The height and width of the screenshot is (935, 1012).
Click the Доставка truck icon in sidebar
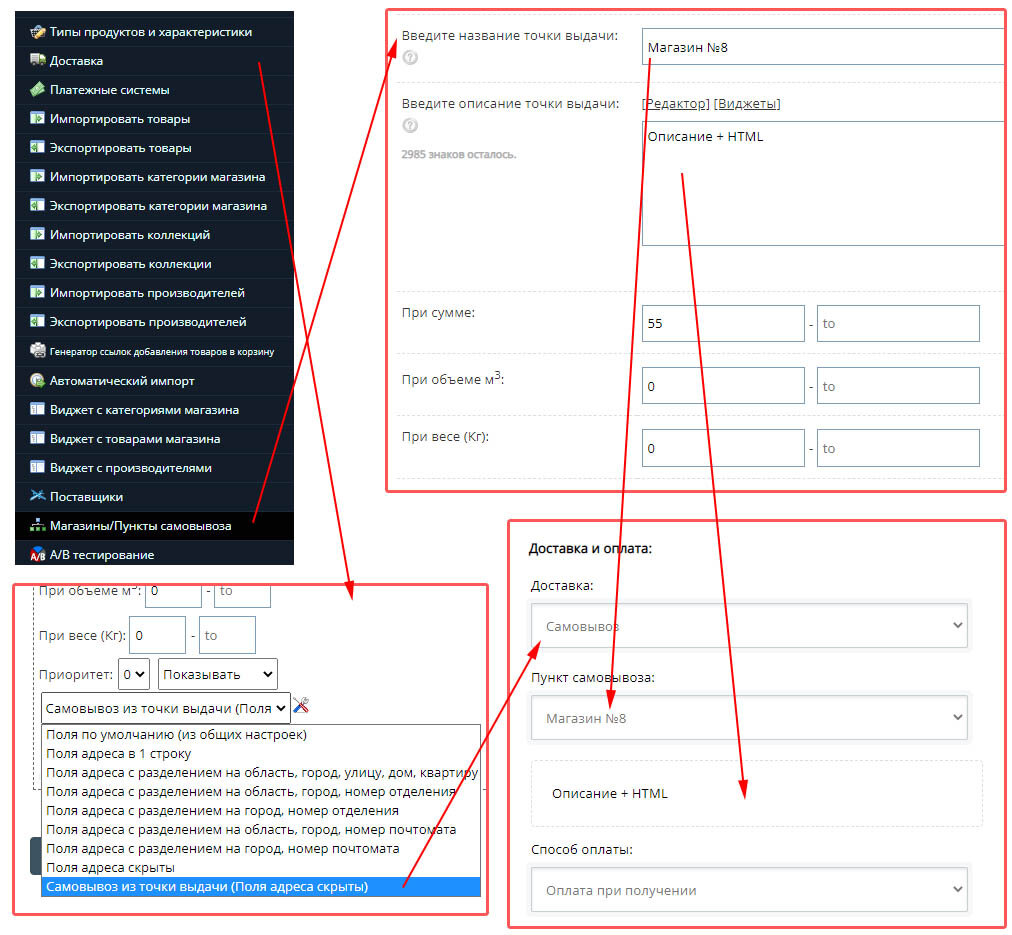pyautogui.click(x=37, y=61)
